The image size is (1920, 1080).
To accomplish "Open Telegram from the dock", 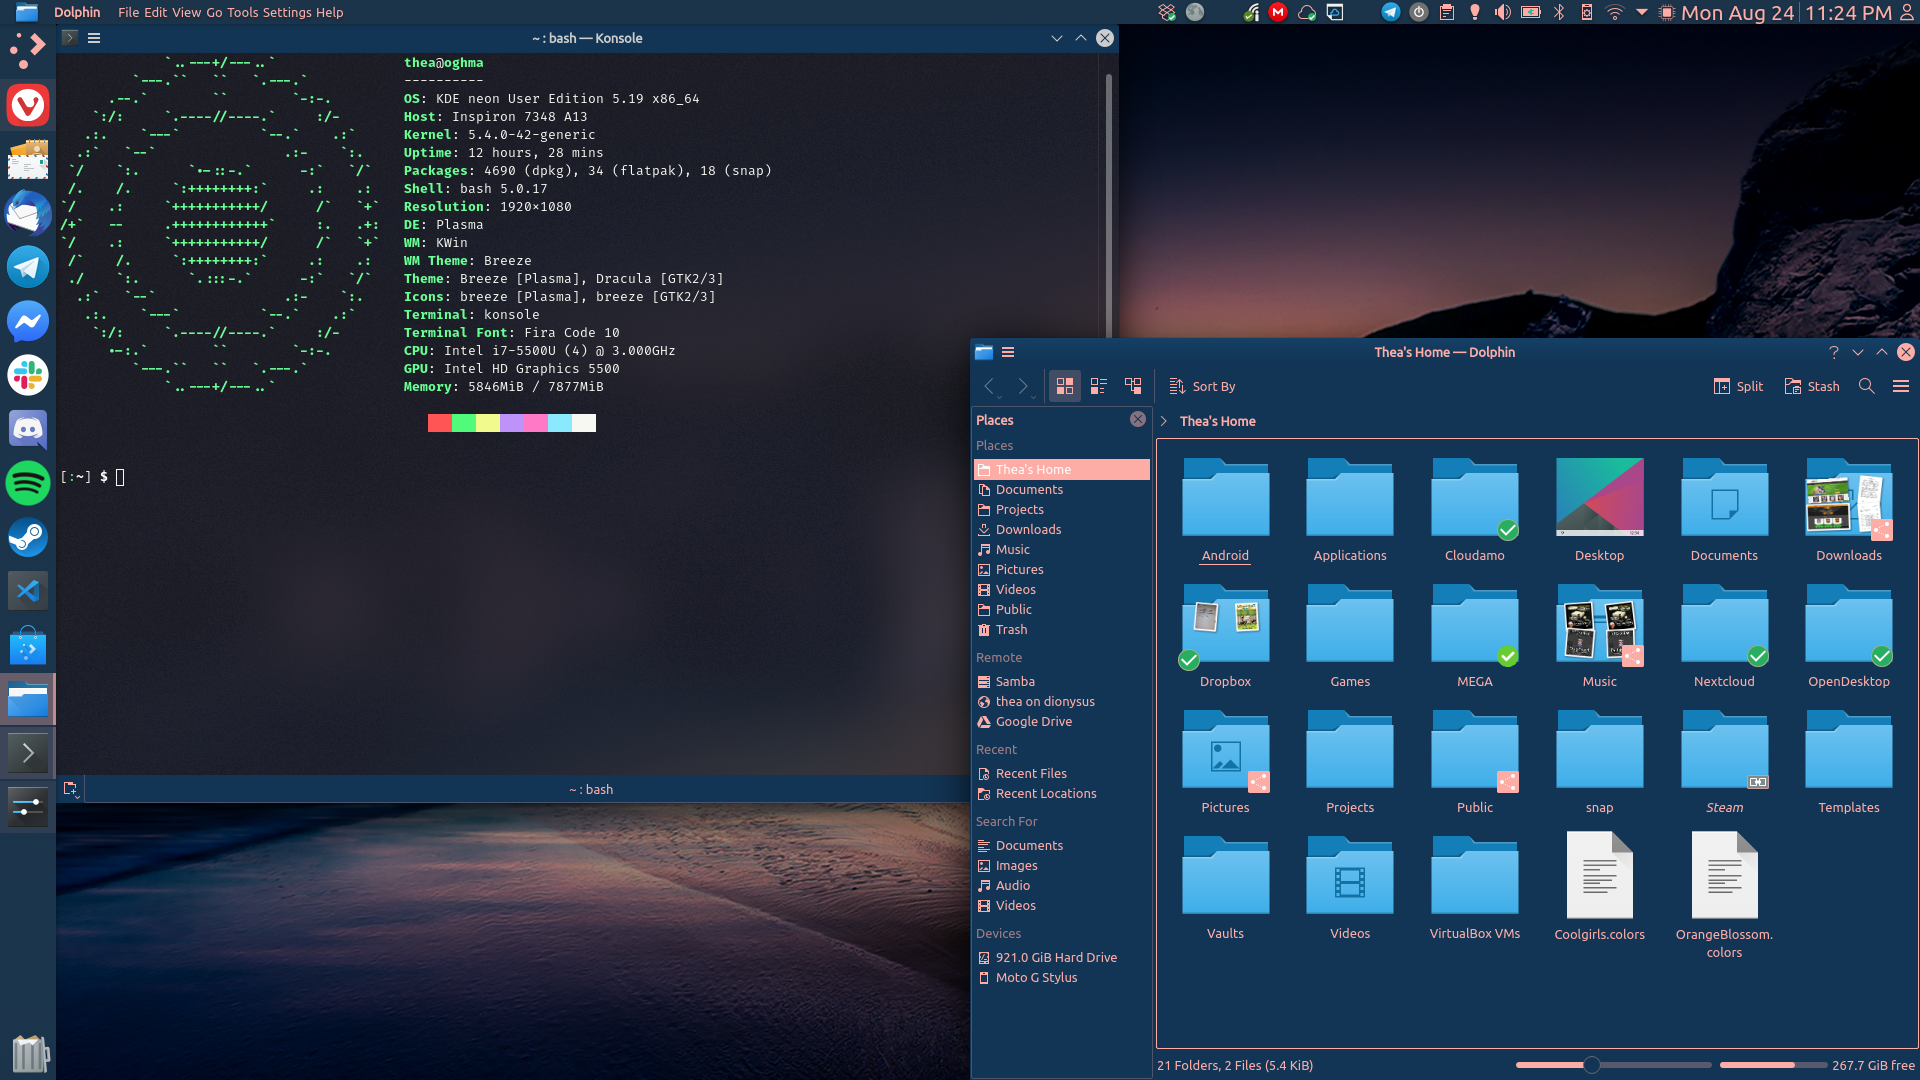I will pos(28,267).
